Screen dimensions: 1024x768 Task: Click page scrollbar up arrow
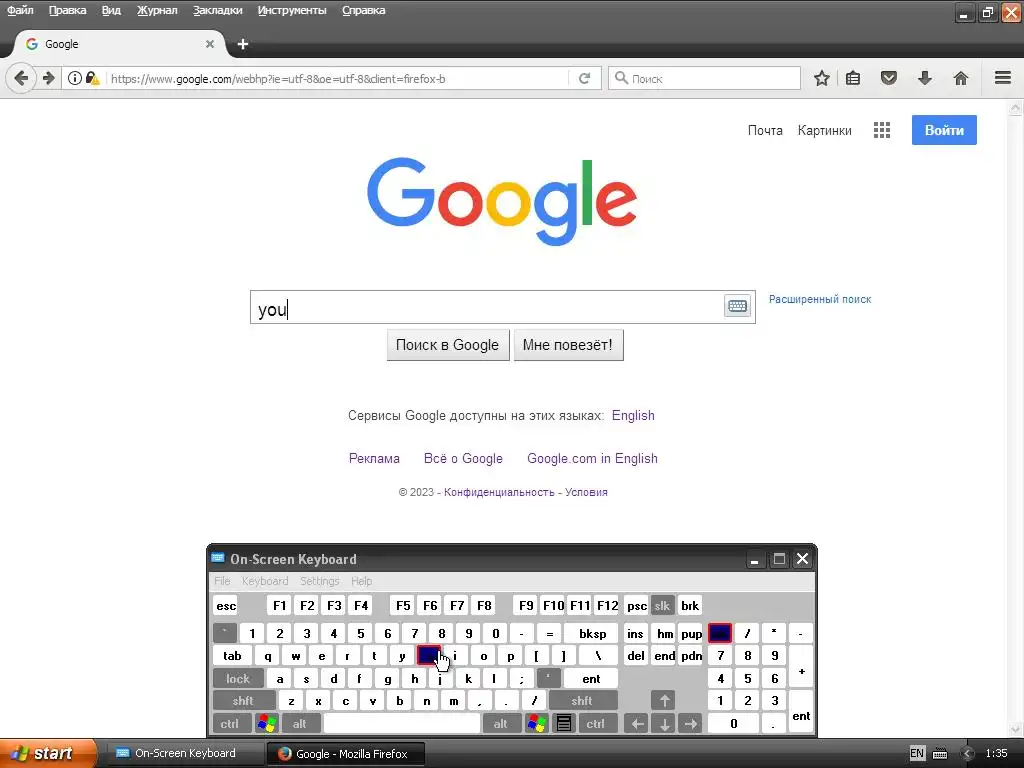1016,107
